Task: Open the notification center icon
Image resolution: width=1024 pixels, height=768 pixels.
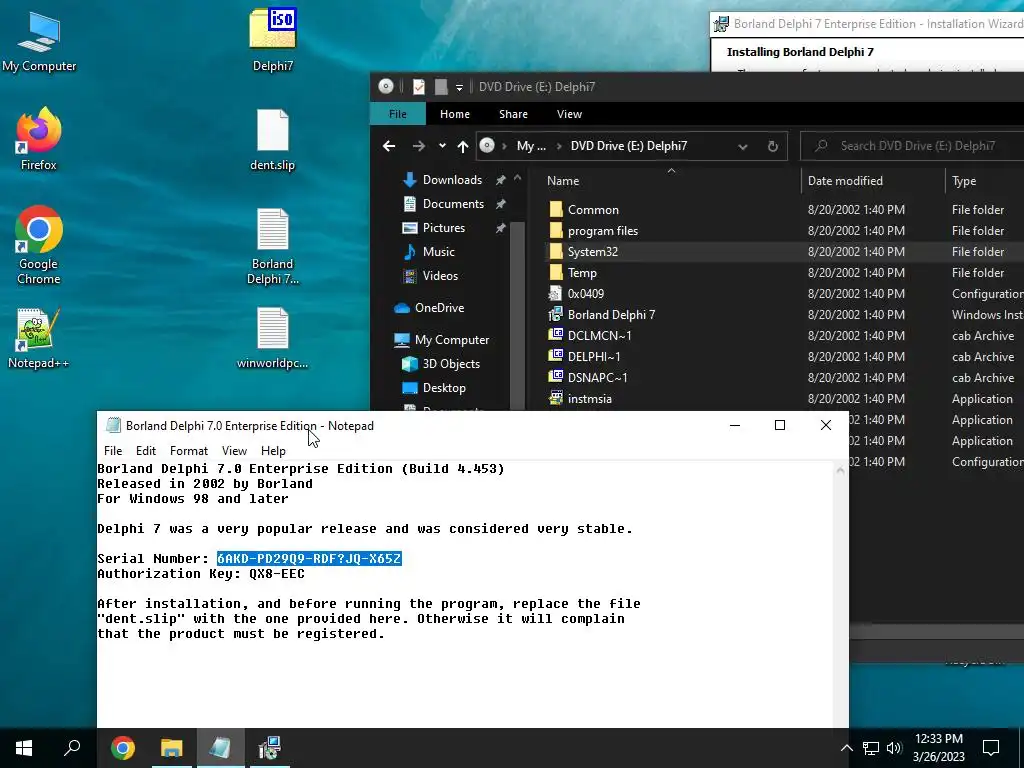Action: pyautogui.click(x=991, y=748)
